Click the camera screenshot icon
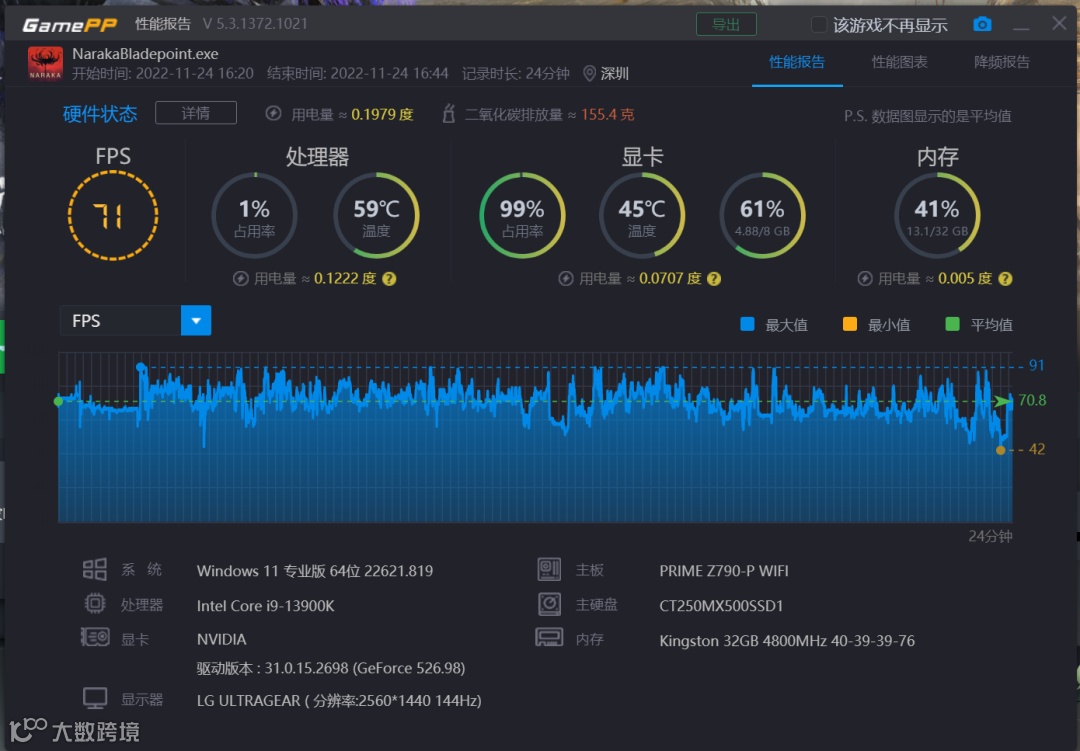The width and height of the screenshot is (1080, 751). click(982, 25)
